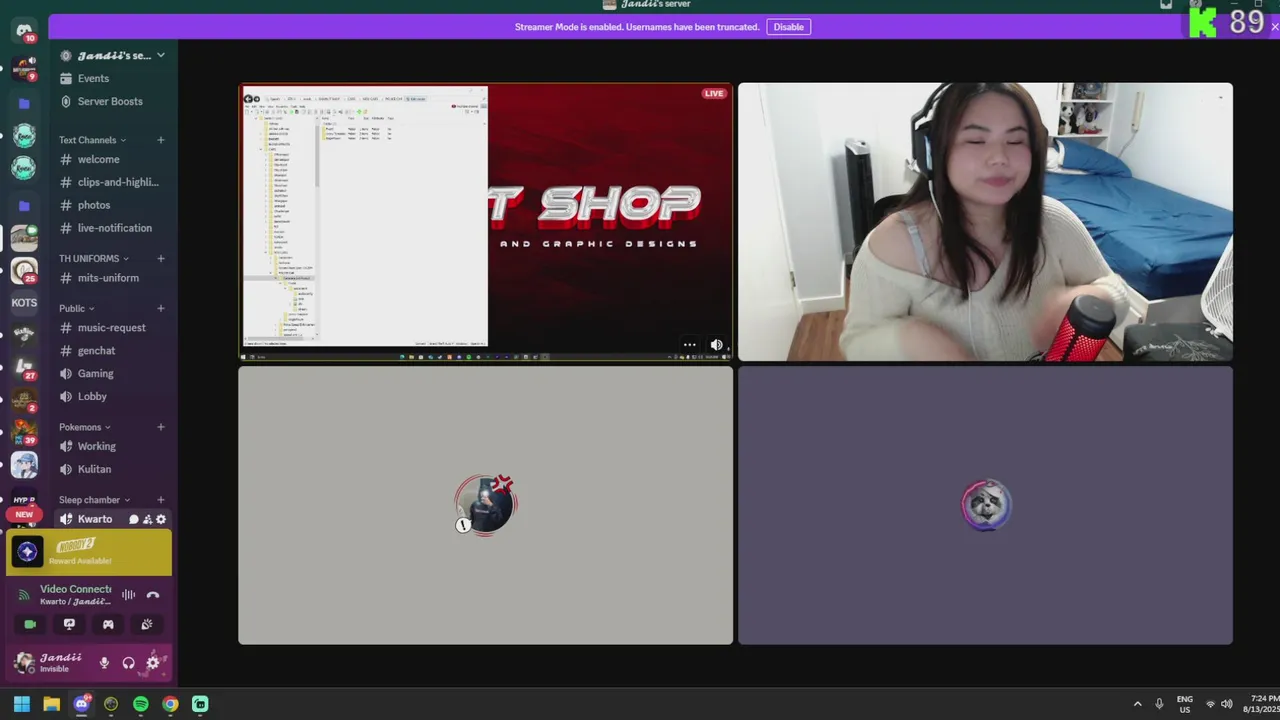Open Discord direct messages home icon
Image resolution: width=1280 pixels, height=720 pixels.
(24, 30)
